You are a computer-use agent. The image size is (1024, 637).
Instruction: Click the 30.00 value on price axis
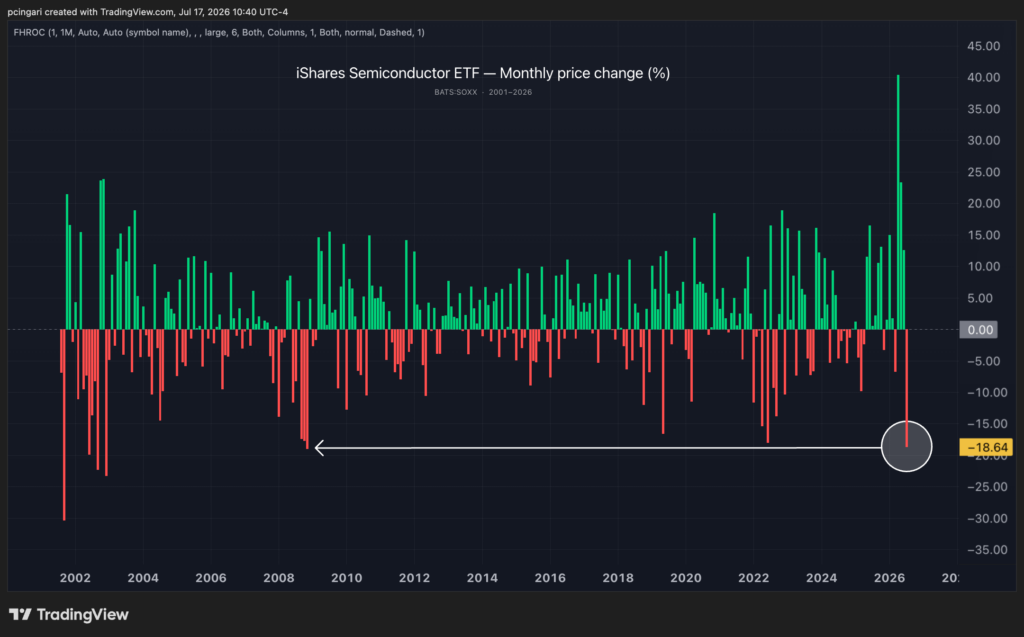pyautogui.click(x=984, y=140)
